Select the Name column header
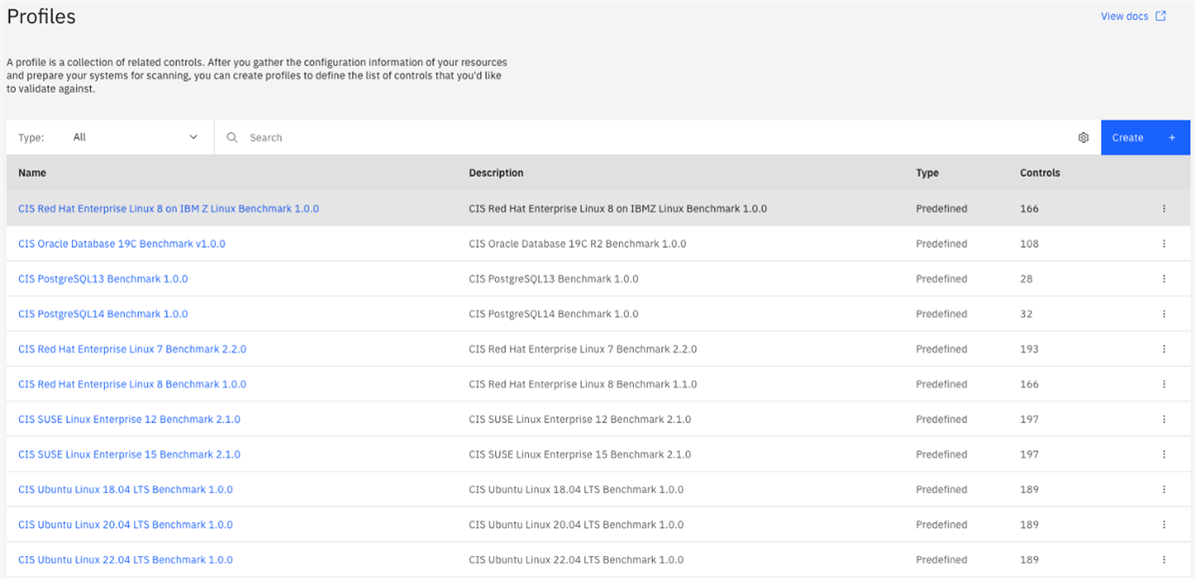This screenshot has height=582, width=1200. [x=32, y=172]
